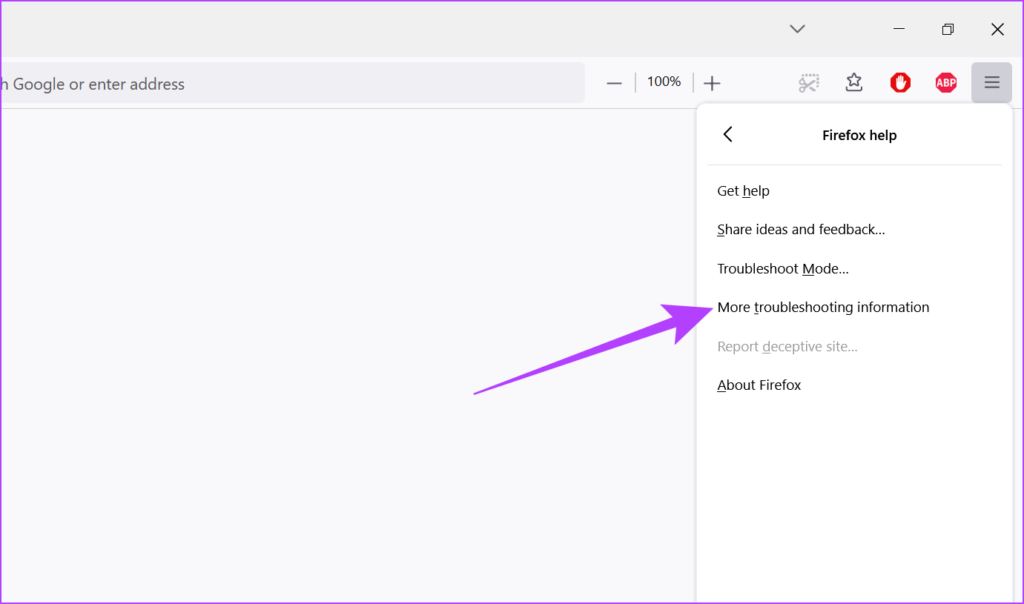Restore down the browser window
This screenshot has width=1024, height=604.
point(947,29)
